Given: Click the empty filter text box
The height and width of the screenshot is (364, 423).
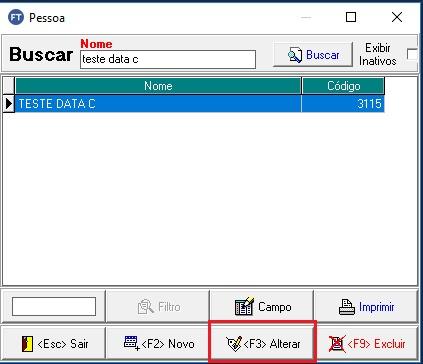Looking at the screenshot, I should 54,306.
